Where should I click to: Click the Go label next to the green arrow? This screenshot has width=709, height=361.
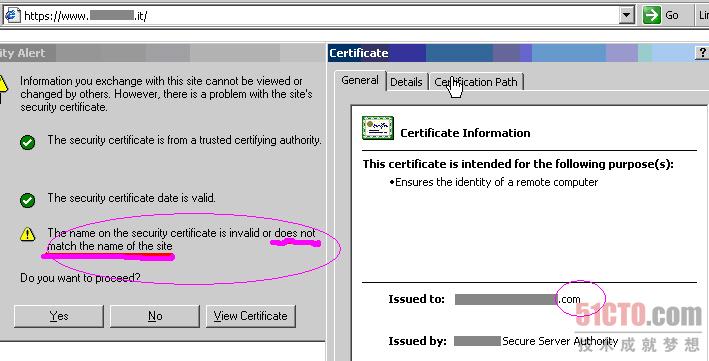coord(671,15)
